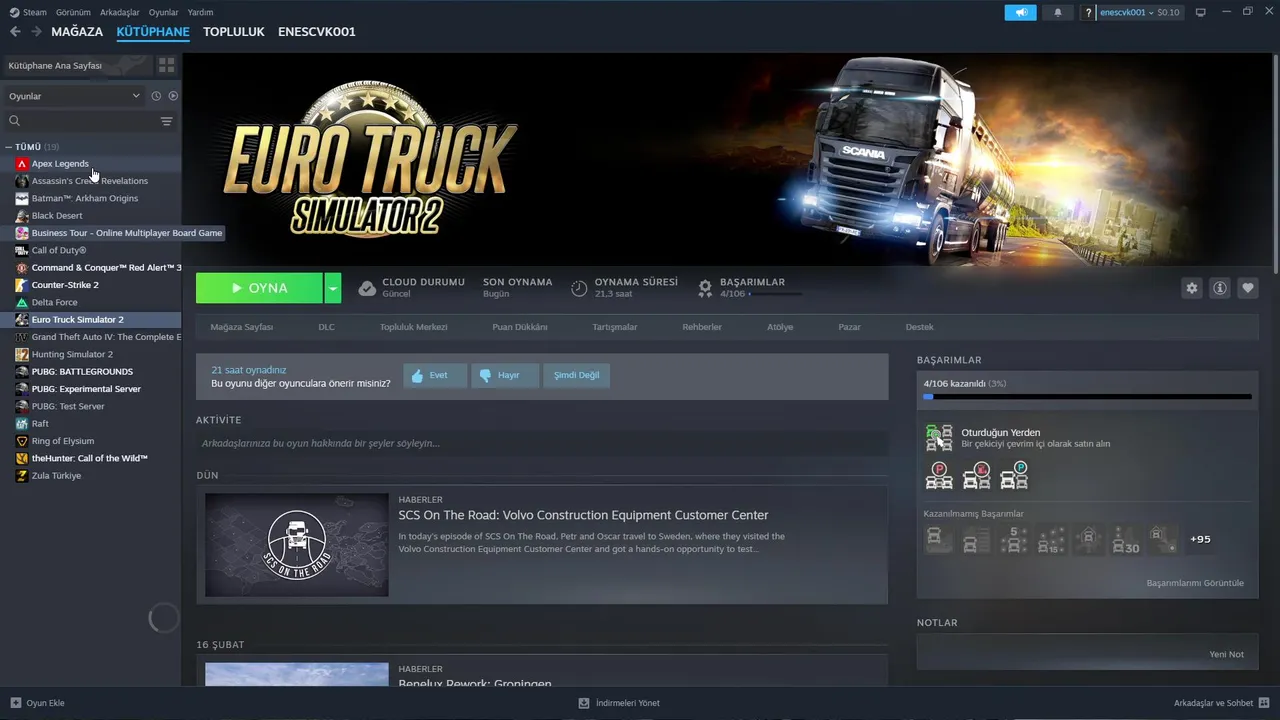Click the achievements gear icon

[705, 287]
